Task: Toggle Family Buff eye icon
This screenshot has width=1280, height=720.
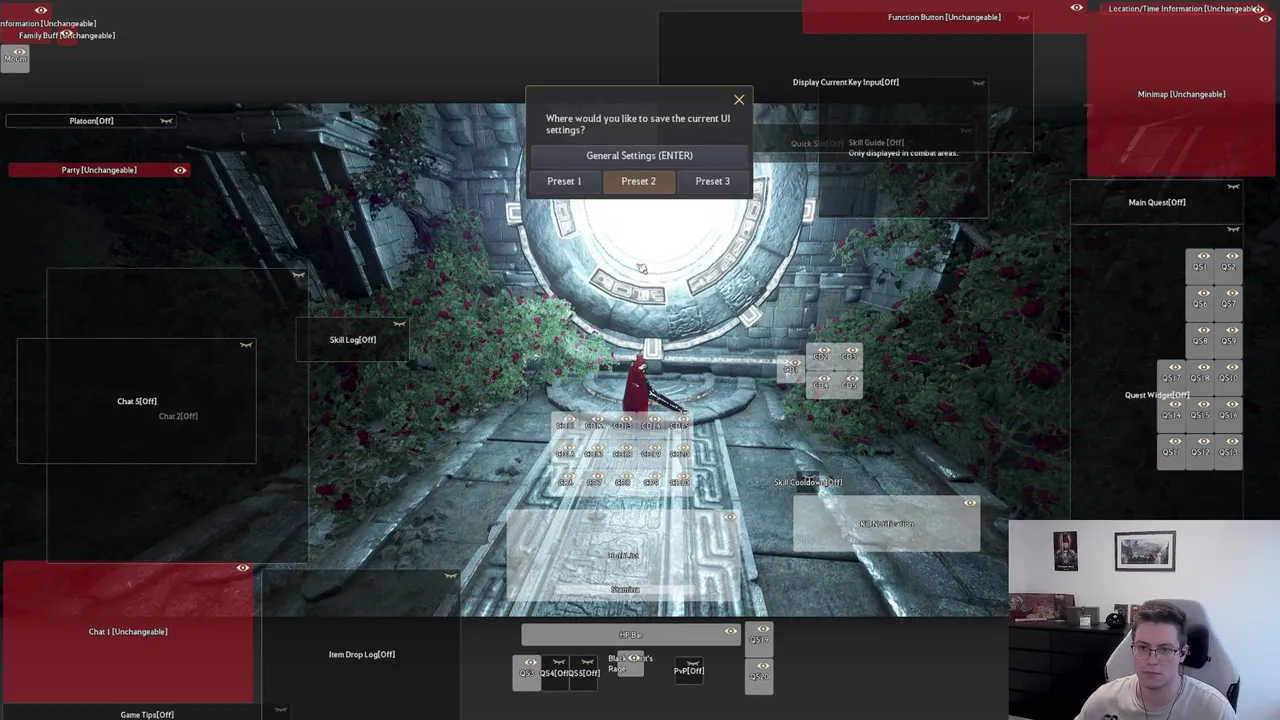Action: coord(66,34)
